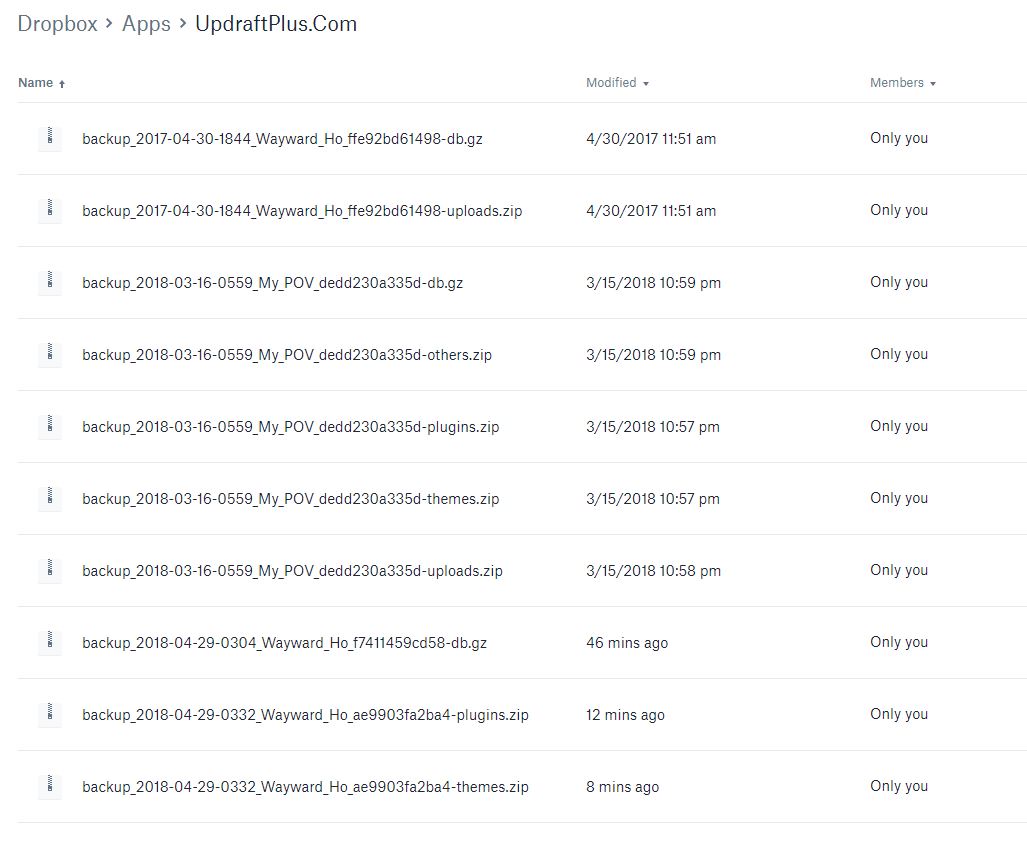Open backup_2018-03-16-0559_My_POV others.zip file

pos(287,355)
